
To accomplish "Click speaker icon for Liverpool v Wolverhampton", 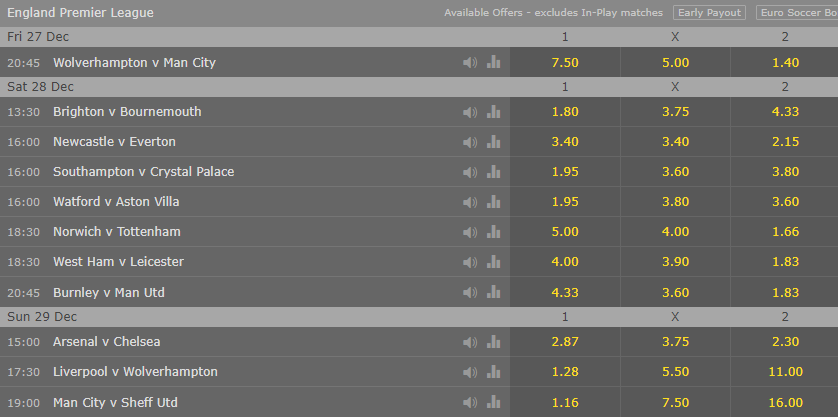I will pos(470,372).
